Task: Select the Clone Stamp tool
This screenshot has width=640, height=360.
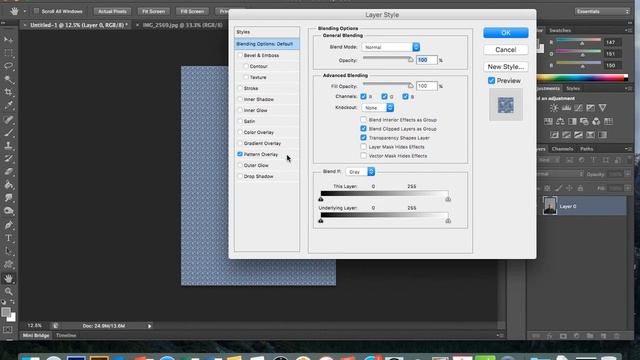Action: tap(8, 145)
